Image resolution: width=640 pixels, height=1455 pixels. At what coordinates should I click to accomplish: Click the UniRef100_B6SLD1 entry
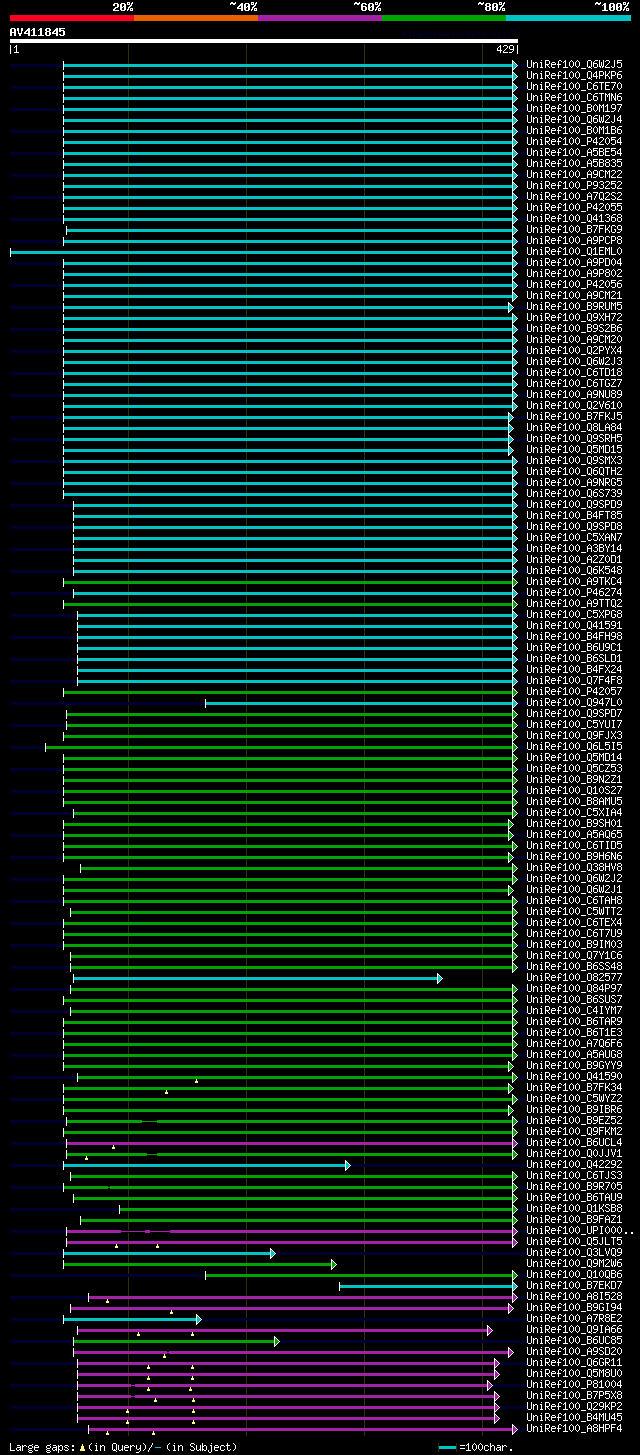[574, 658]
